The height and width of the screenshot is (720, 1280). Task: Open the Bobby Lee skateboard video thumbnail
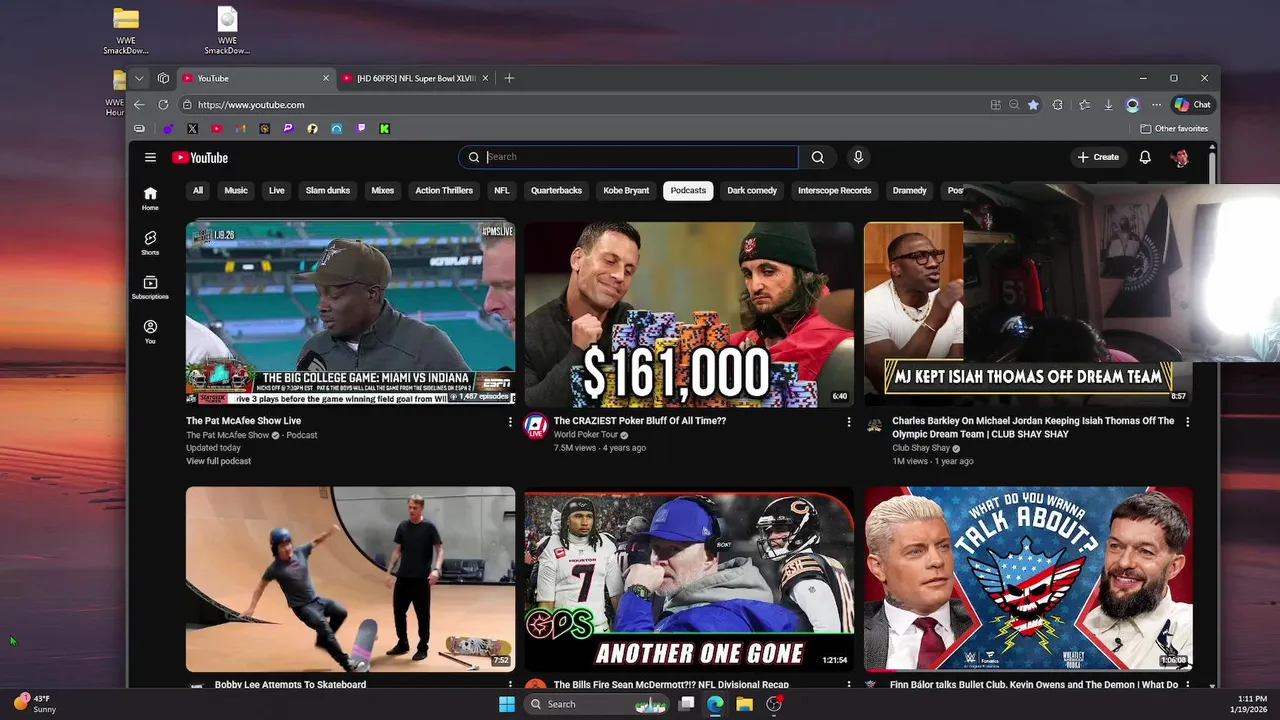point(350,579)
